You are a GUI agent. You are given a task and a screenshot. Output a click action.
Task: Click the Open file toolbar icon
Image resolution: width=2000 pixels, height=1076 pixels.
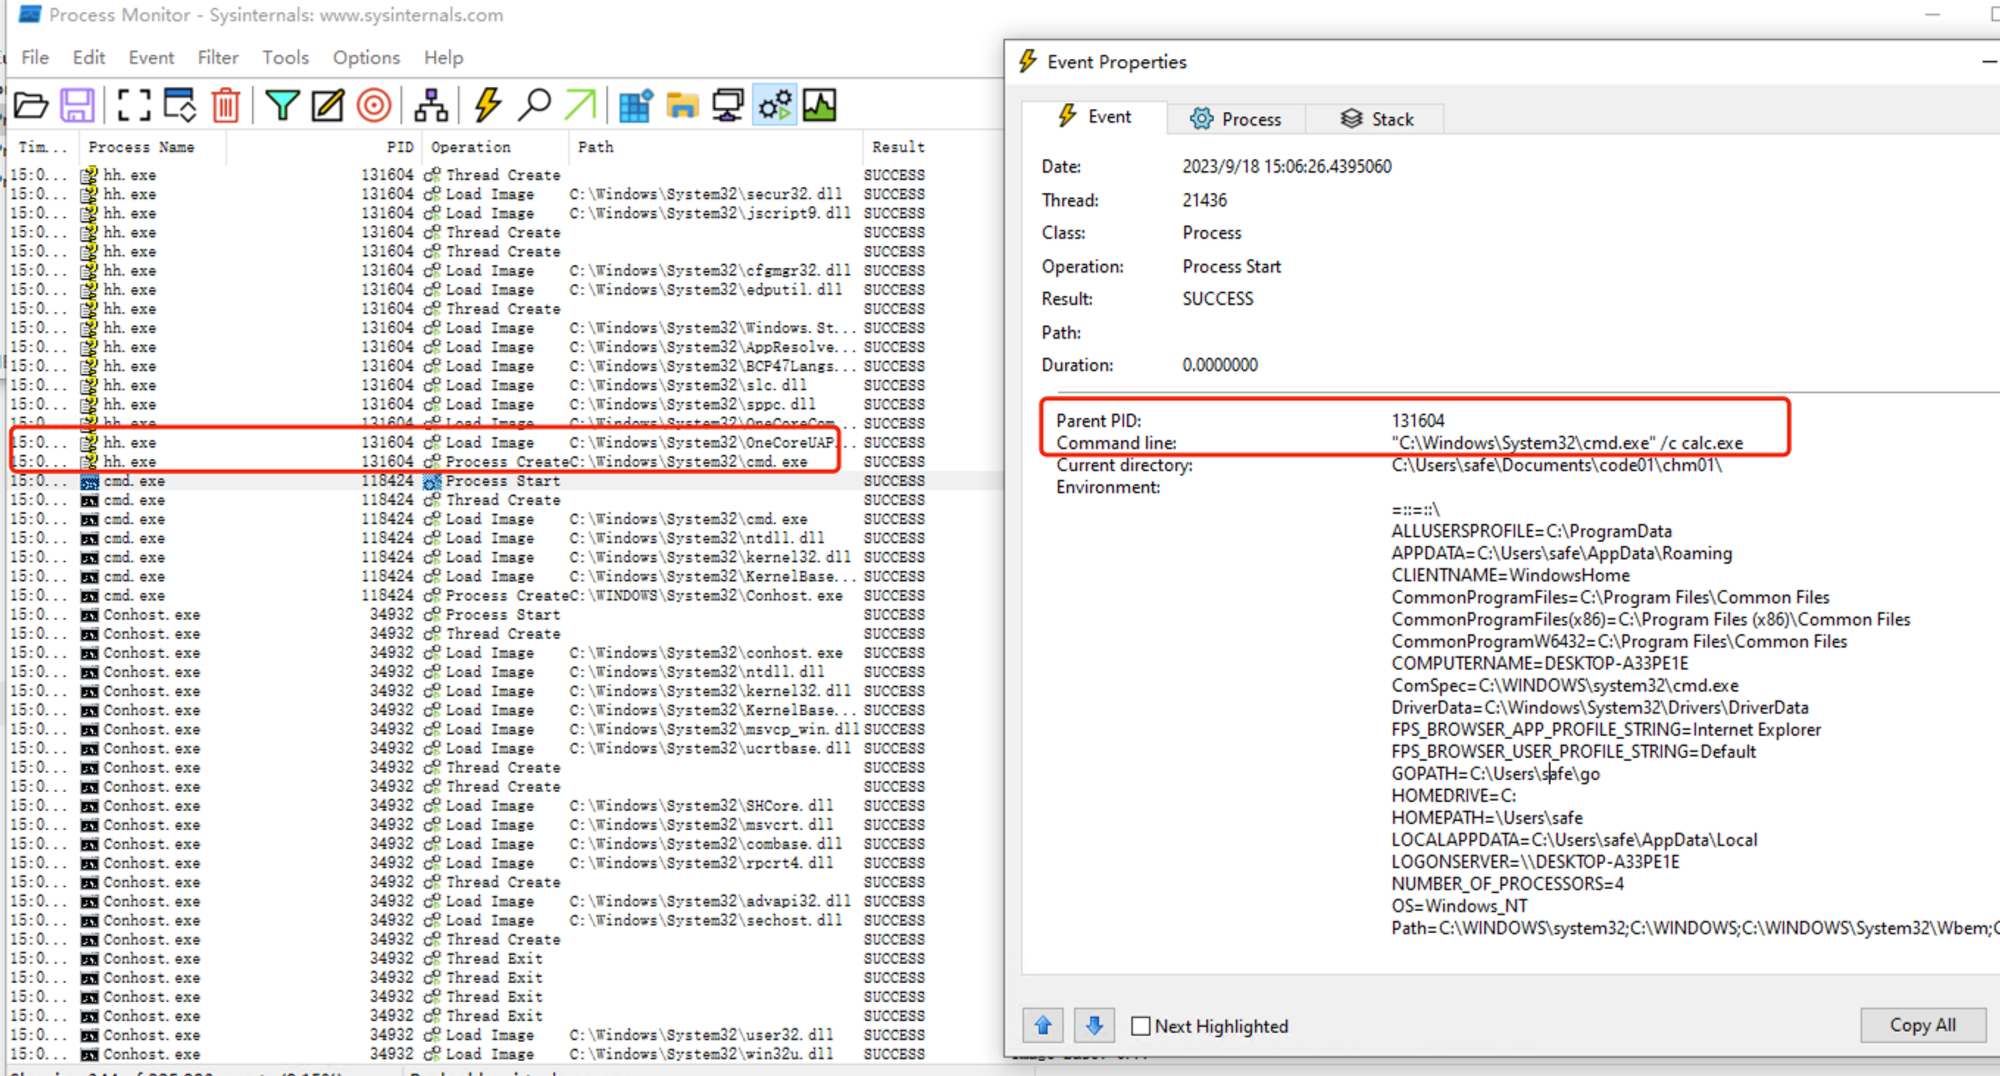[31, 105]
